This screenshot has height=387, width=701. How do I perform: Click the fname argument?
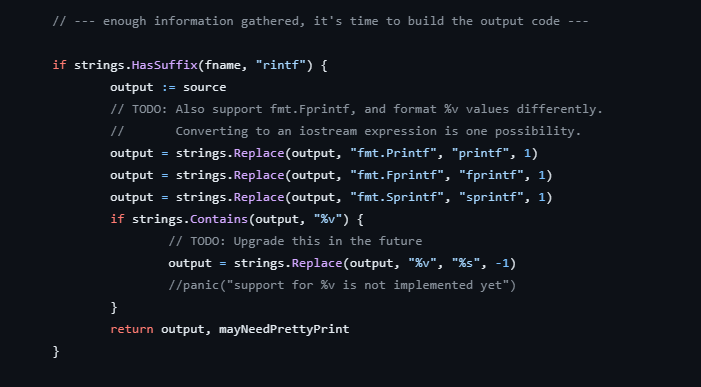[223, 65]
